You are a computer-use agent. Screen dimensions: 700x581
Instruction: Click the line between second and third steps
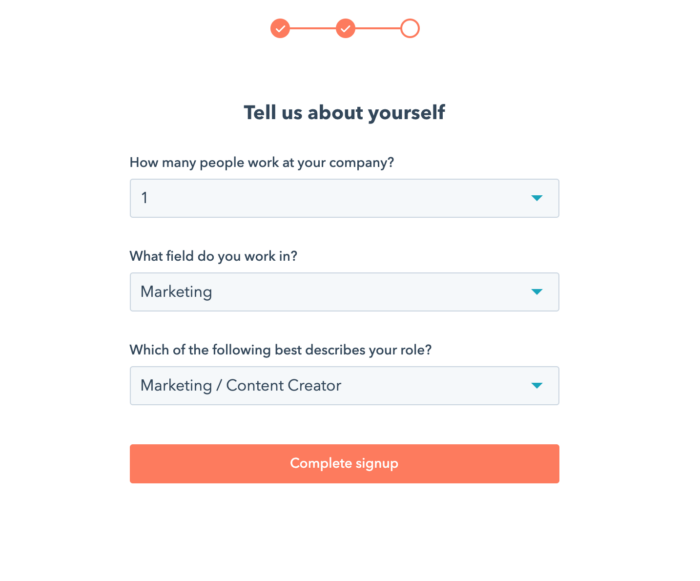point(377,28)
